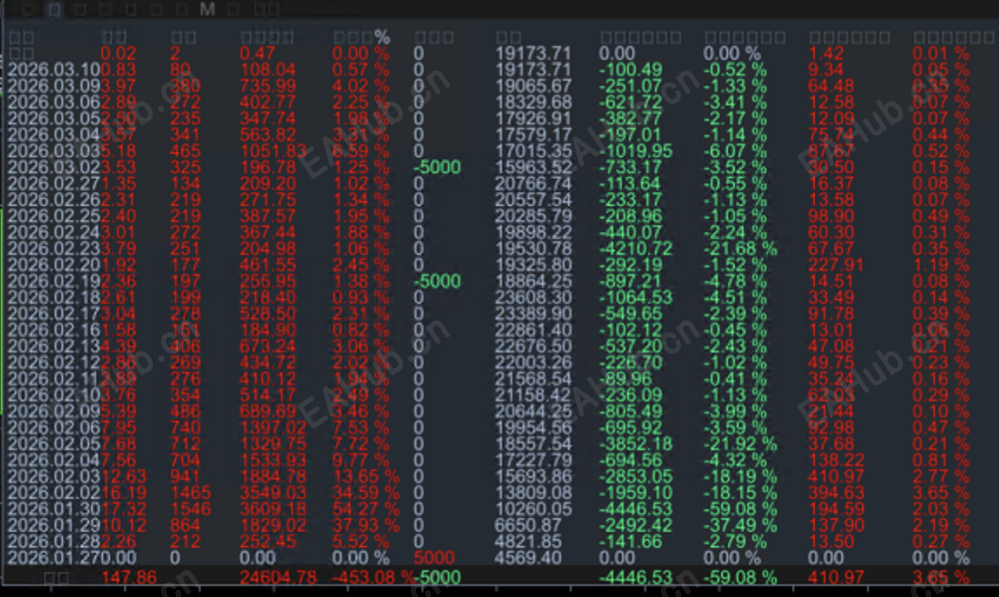
Task: Select the trade count 1465
Action: point(190,493)
